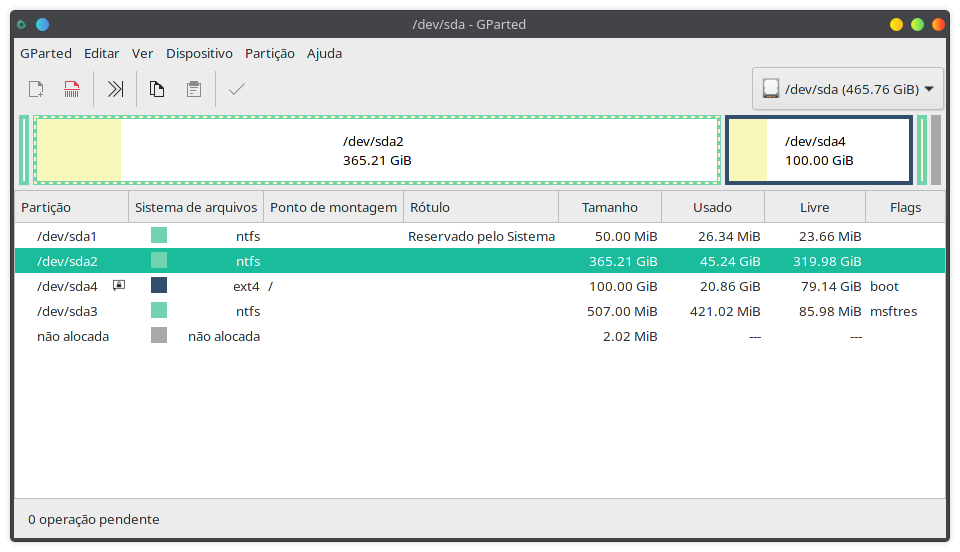Open the Editar menu
This screenshot has height=552, width=960.
[x=102, y=53]
